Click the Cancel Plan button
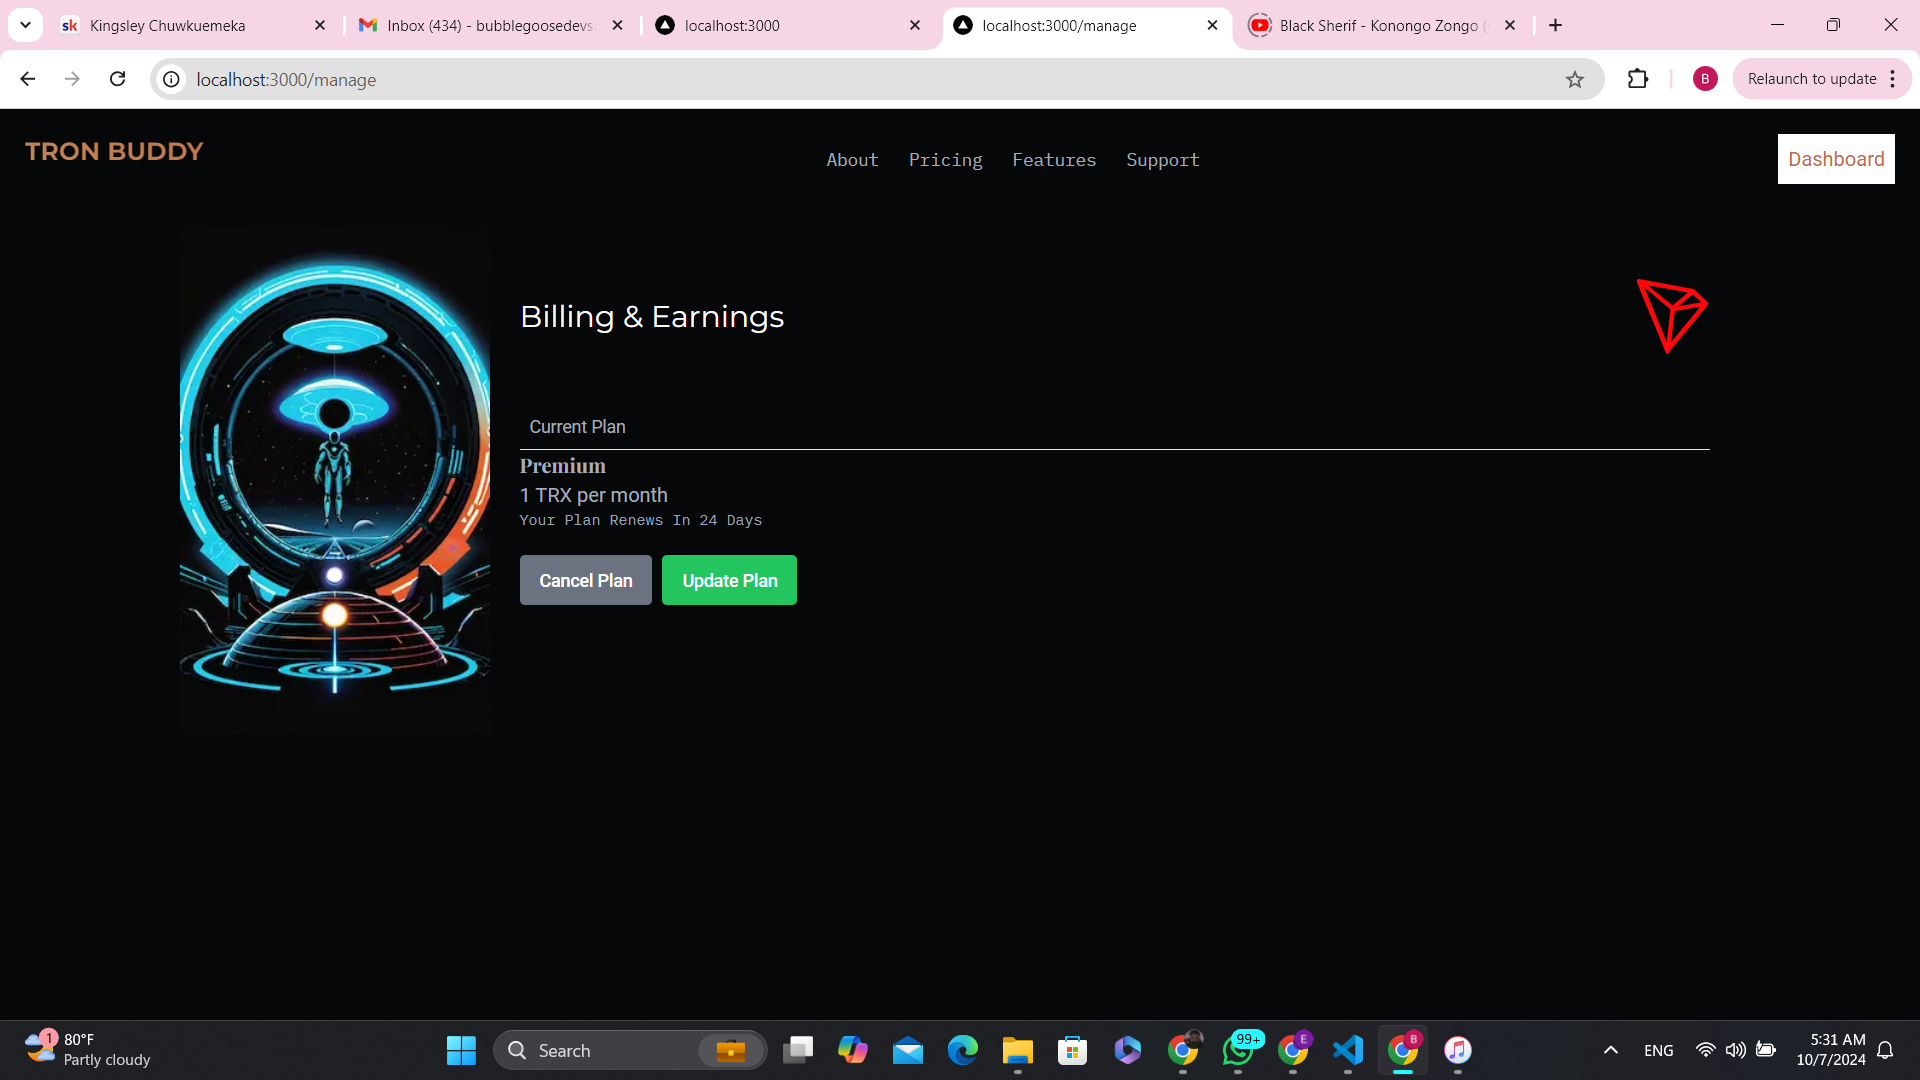 pos(585,580)
